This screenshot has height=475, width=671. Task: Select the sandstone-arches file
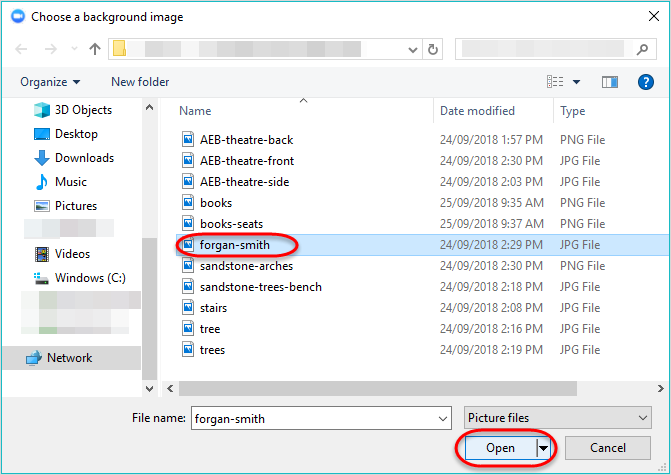[246, 266]
